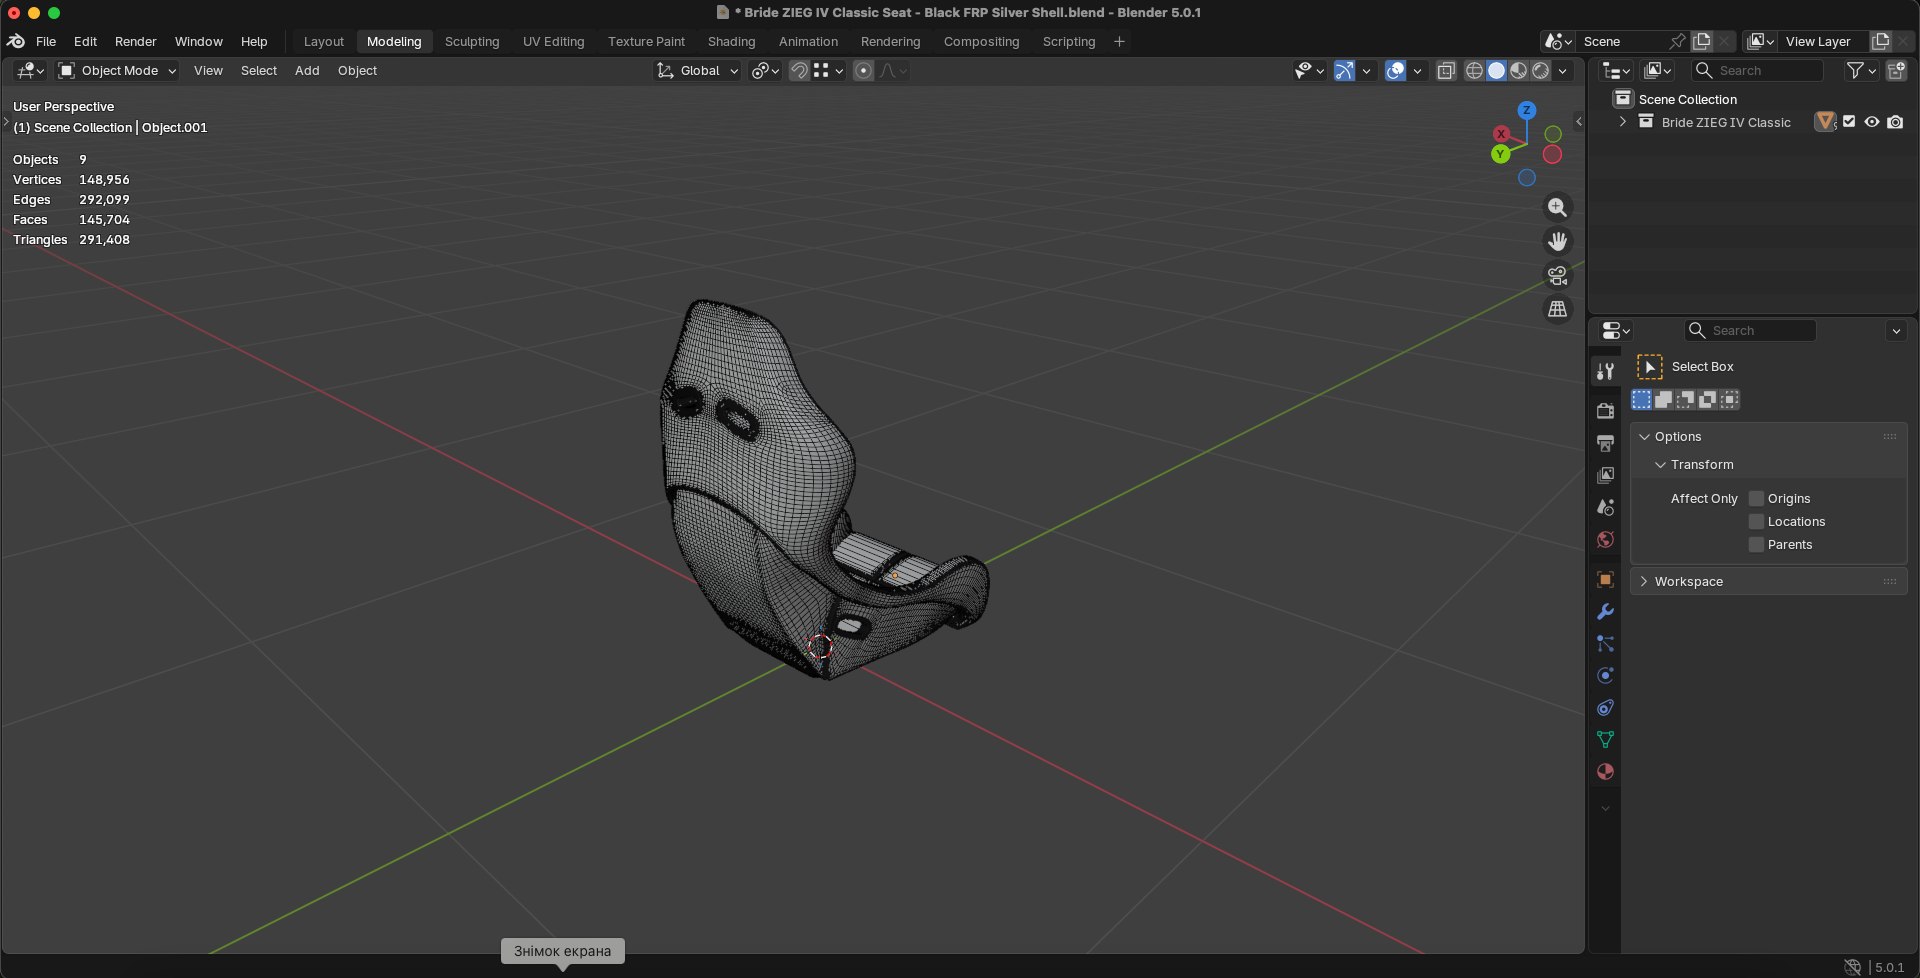Click the viewport zoom magnifier icon

[1557, 207]
